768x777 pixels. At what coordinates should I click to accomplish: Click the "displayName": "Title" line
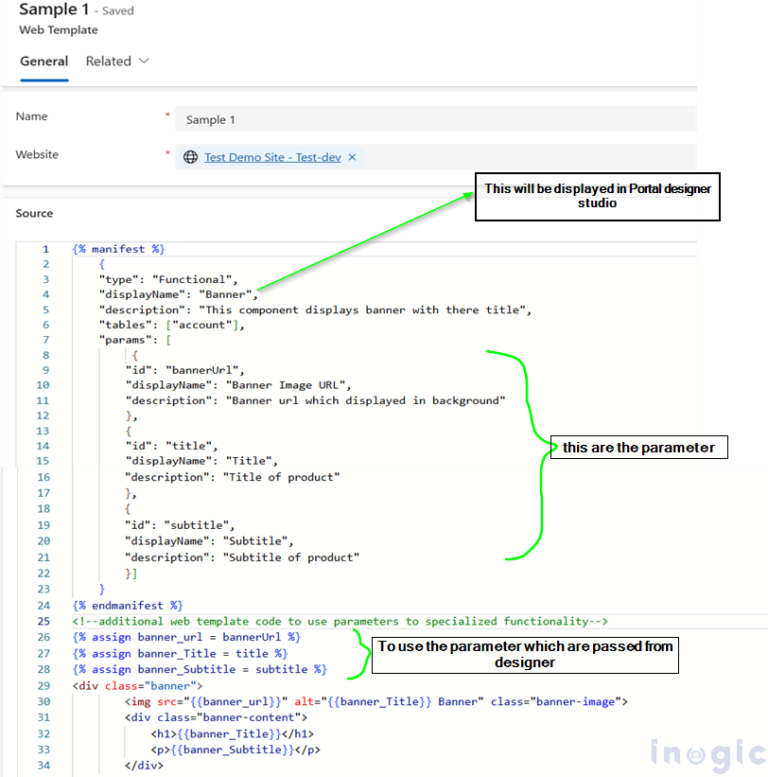pos(201,461)
